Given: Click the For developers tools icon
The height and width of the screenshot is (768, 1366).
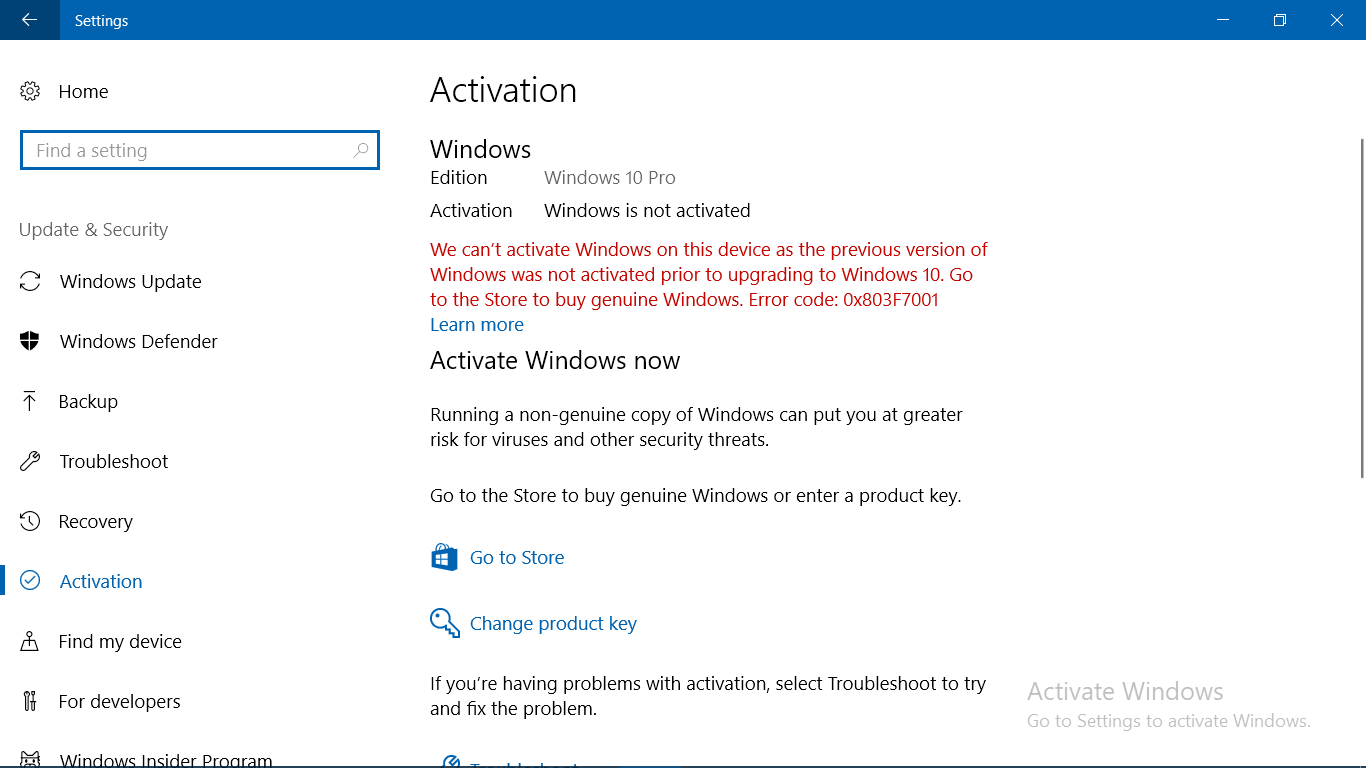Looking at the screenshot, I should coord(30,701).
